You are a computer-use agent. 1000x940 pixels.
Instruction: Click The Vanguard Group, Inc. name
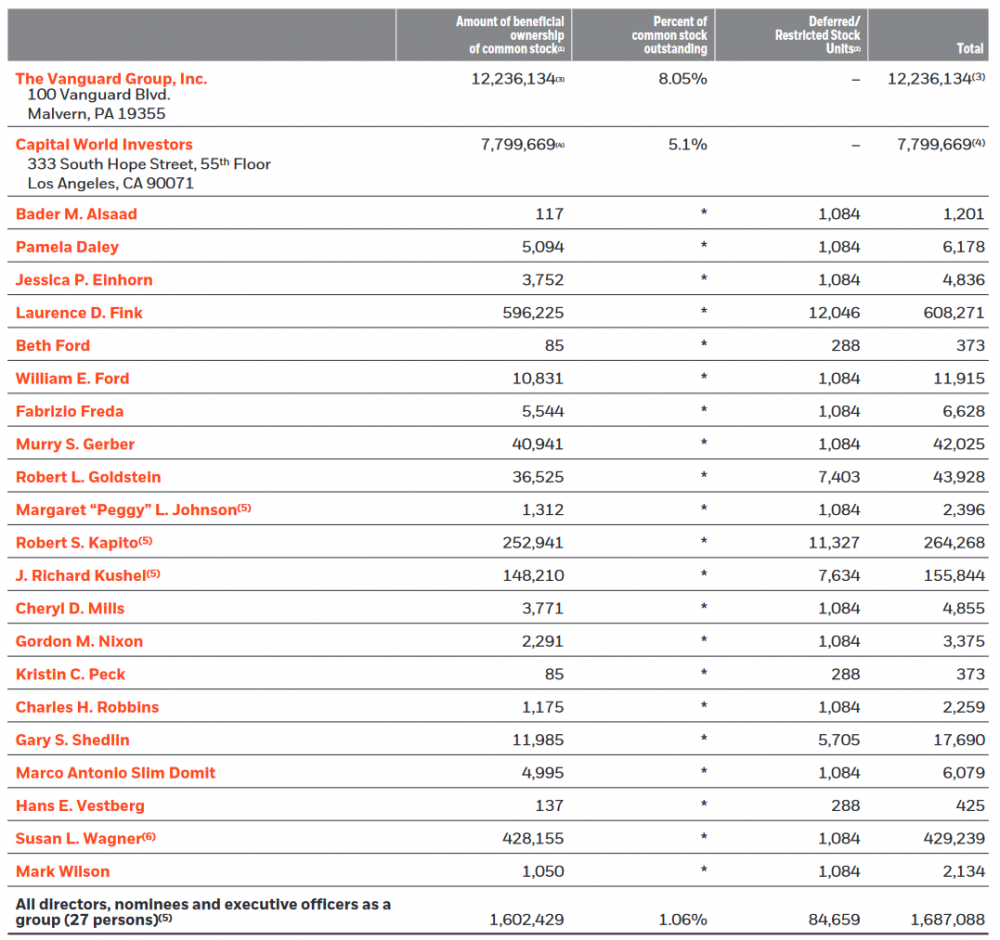pyautogui.click(x=111, y=79)
